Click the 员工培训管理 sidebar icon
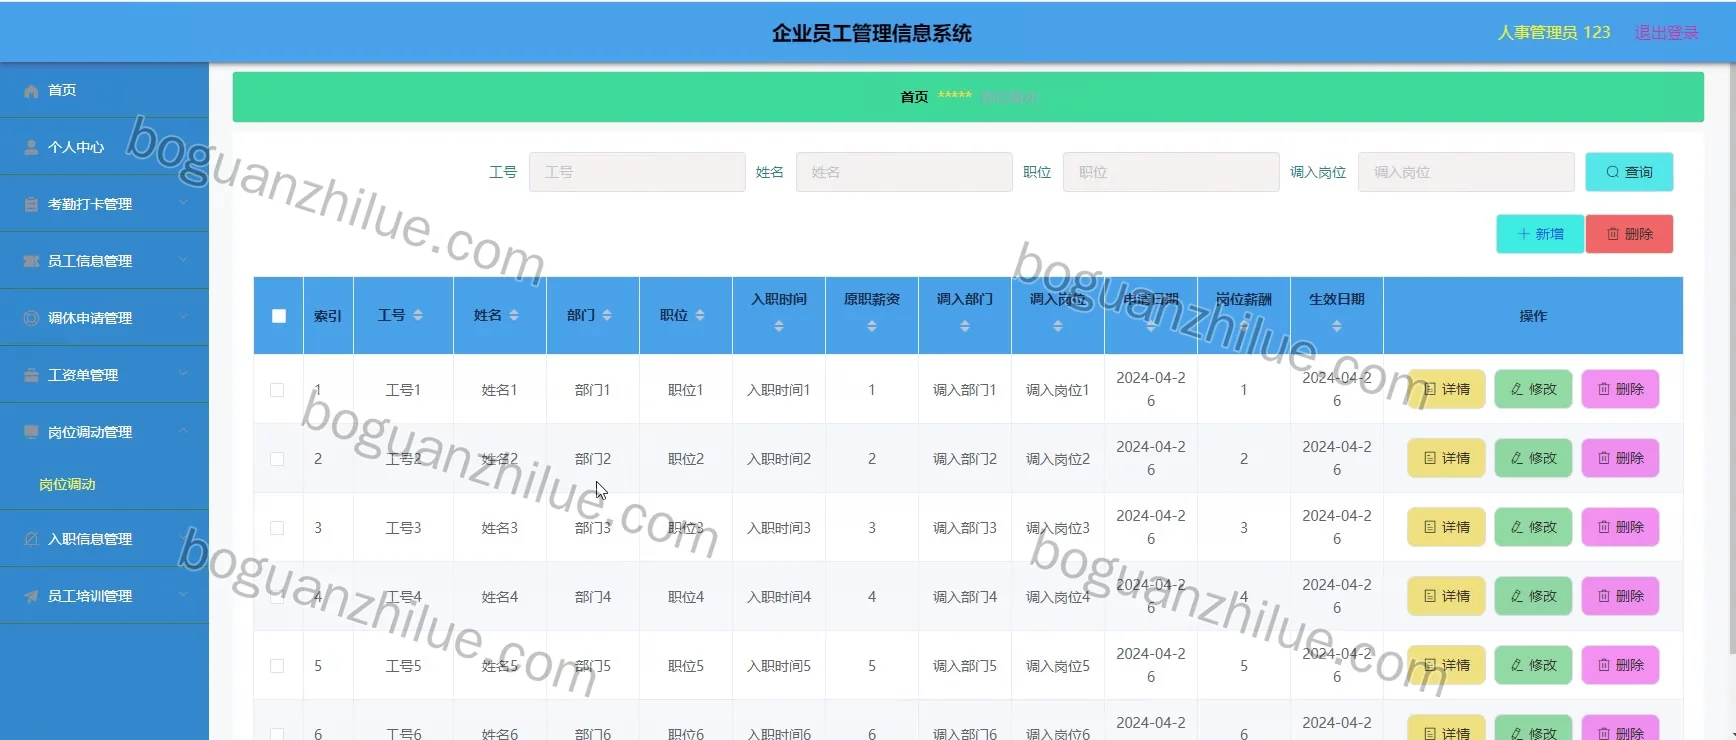1736x740 pixels. click(31, 597)
